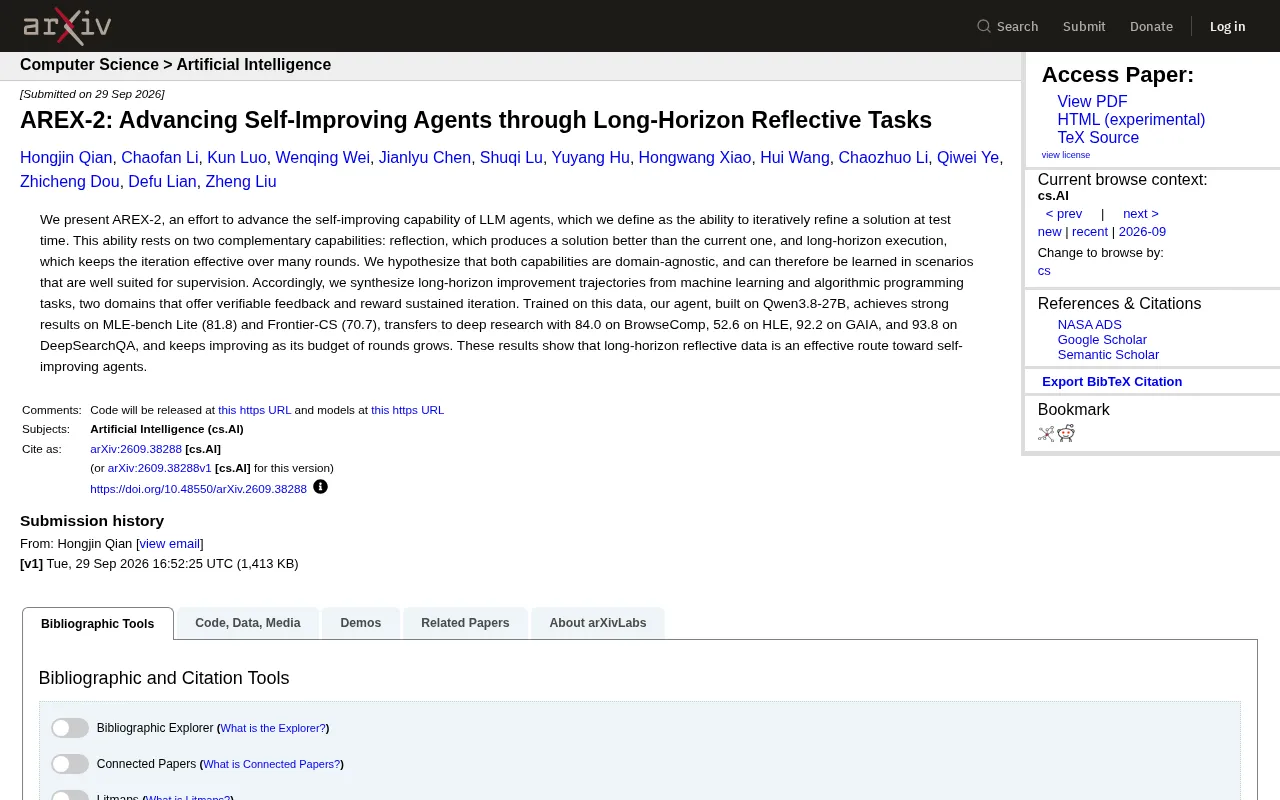Image resolution: width=1280 pixels, height=800 pixels.
Task: Click Export BibTeX Citation
Action: [1112, 382]
